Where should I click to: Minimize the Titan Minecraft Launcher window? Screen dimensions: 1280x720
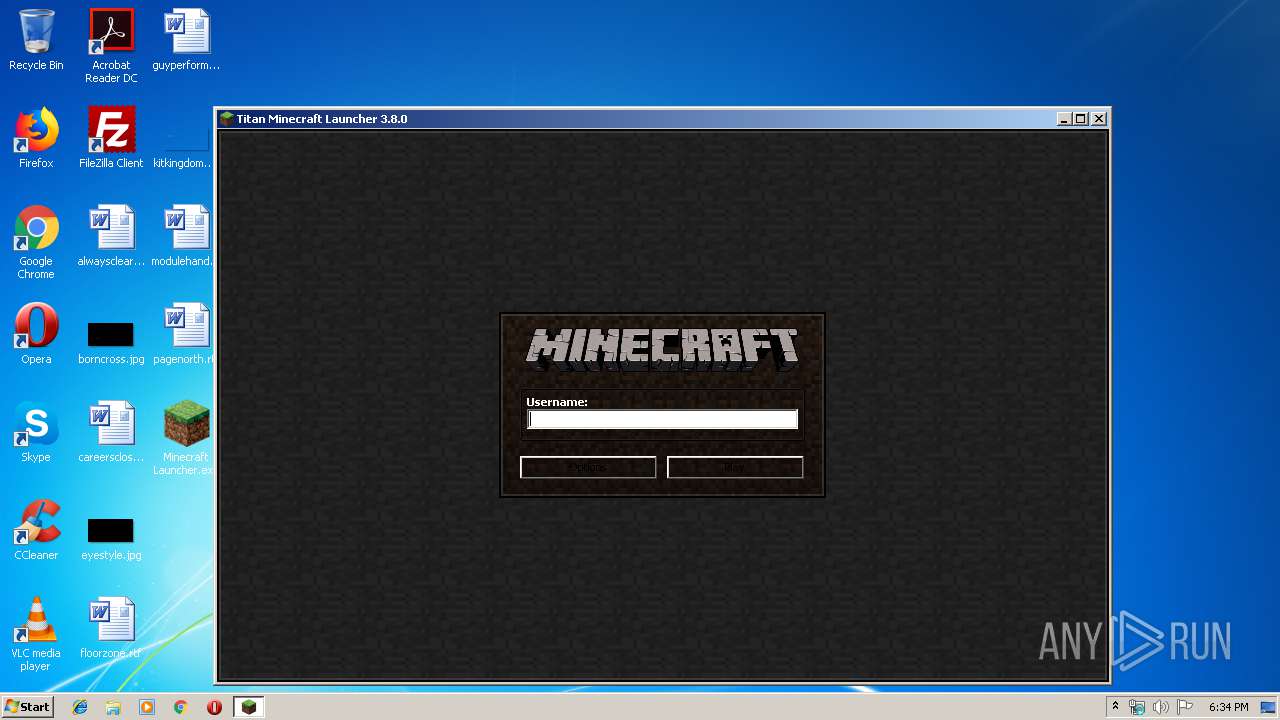point(1064,119)
